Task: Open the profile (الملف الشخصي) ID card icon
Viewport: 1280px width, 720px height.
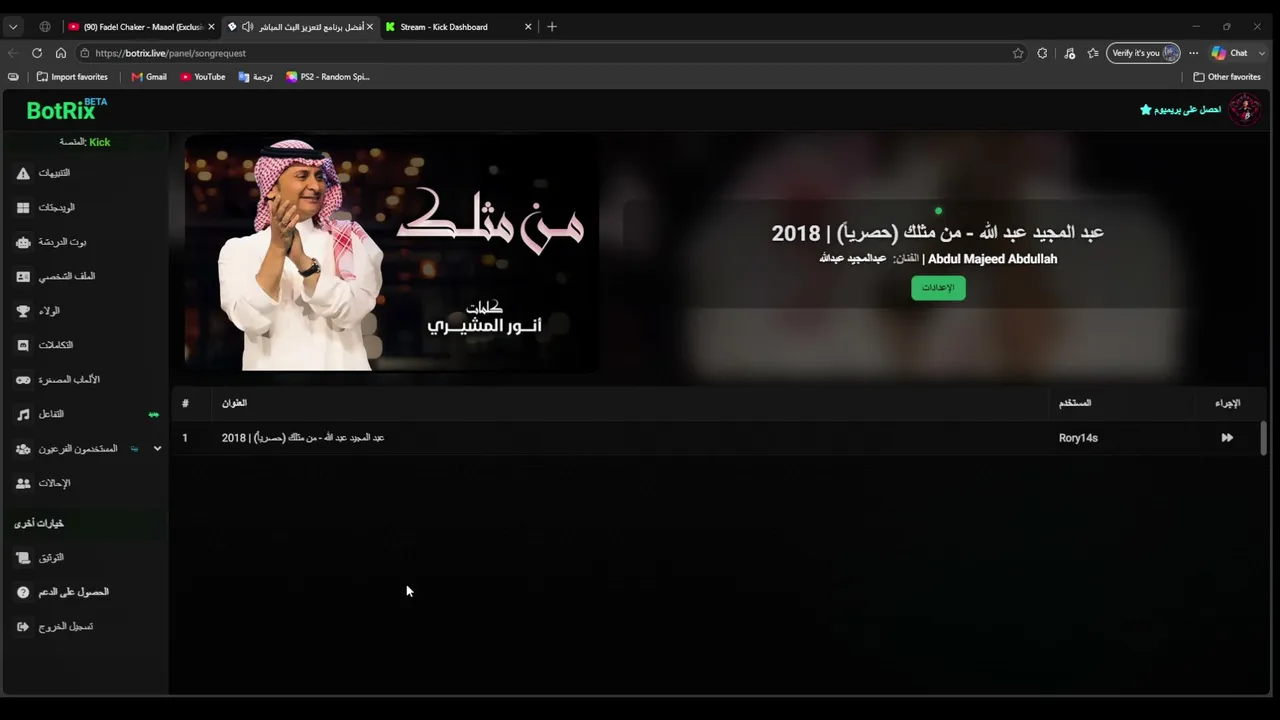Action: (23, 277)
